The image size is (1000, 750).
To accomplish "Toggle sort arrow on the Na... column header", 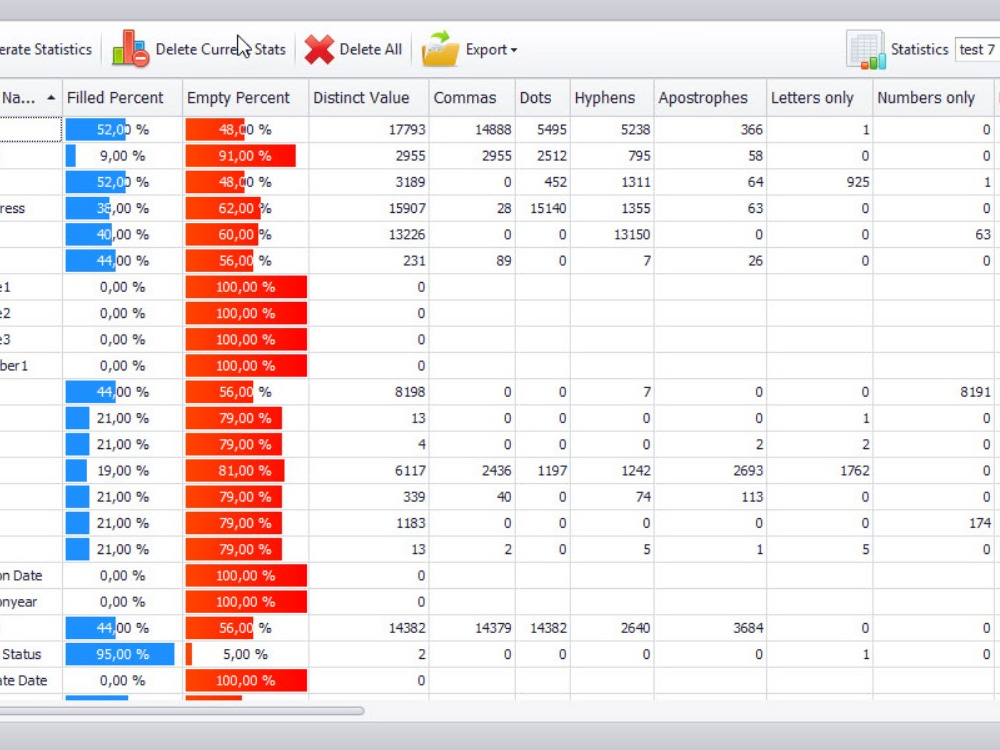I will click(x=51, y=98).
